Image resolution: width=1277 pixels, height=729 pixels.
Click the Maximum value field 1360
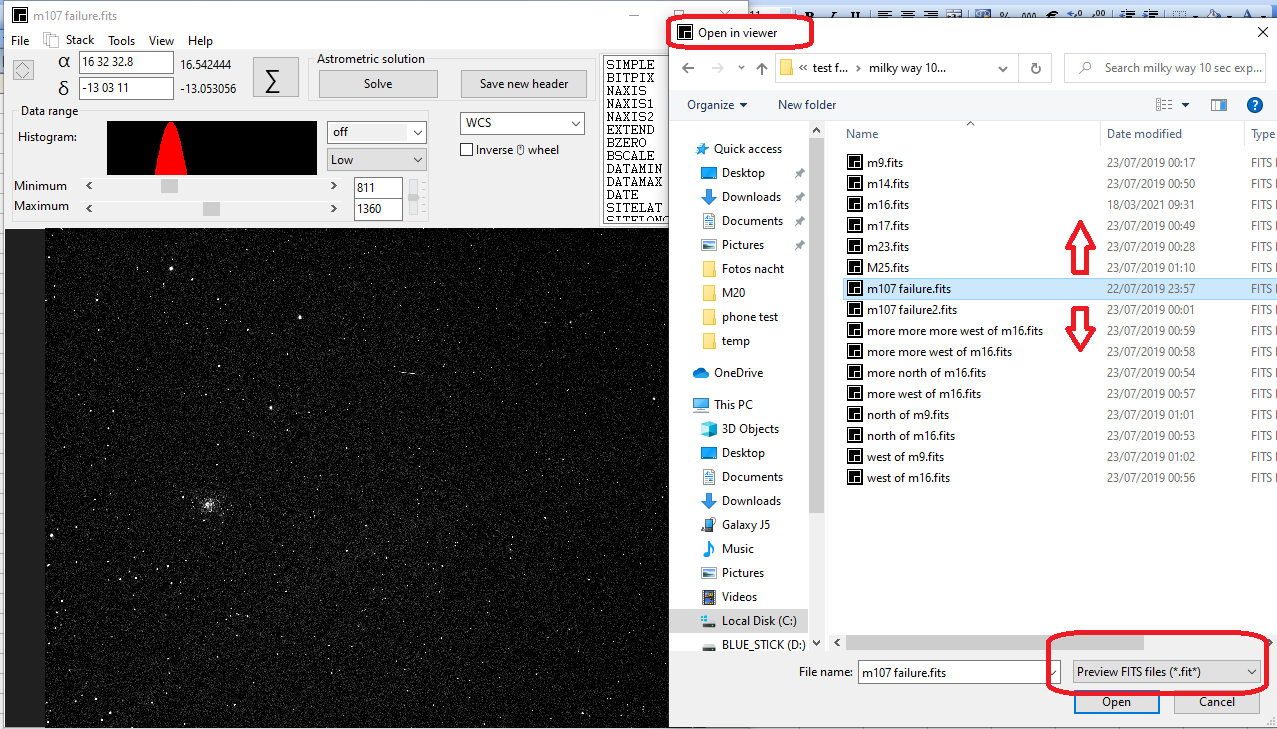pyautogui.click(x=378, y=209)
